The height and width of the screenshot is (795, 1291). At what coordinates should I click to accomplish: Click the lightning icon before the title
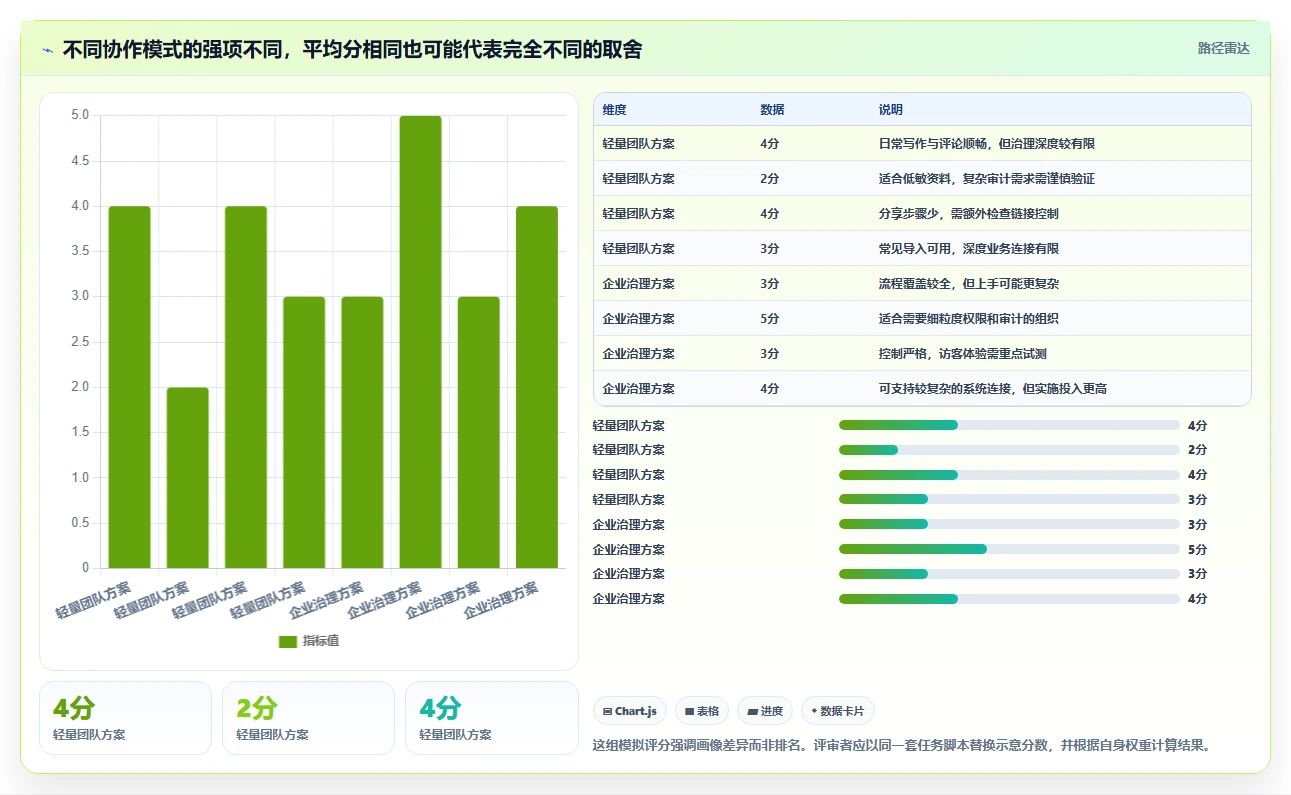(x=47, y=49)
